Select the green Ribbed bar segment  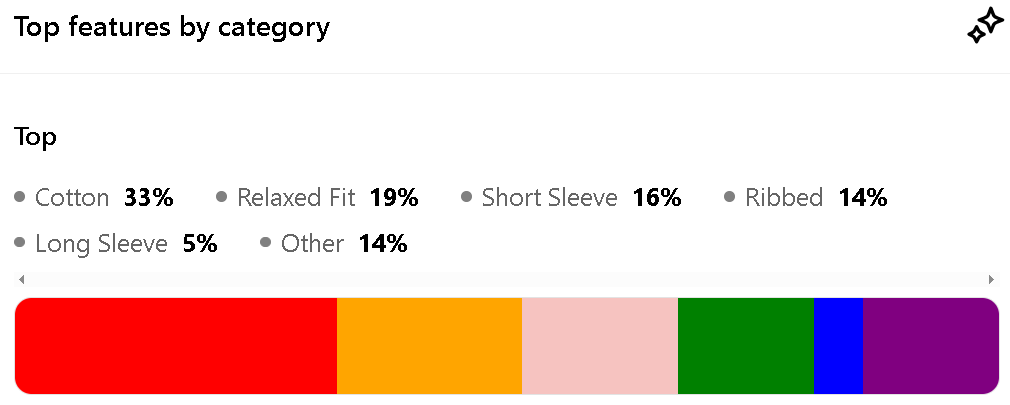(x=746, y=346)
